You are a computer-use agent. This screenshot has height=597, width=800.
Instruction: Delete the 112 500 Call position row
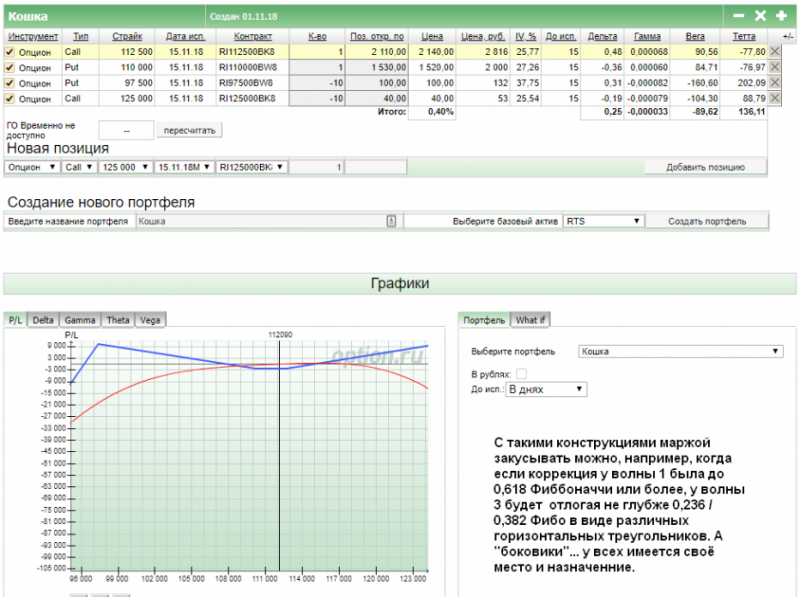pyautogui.click(x=775, y=51)
